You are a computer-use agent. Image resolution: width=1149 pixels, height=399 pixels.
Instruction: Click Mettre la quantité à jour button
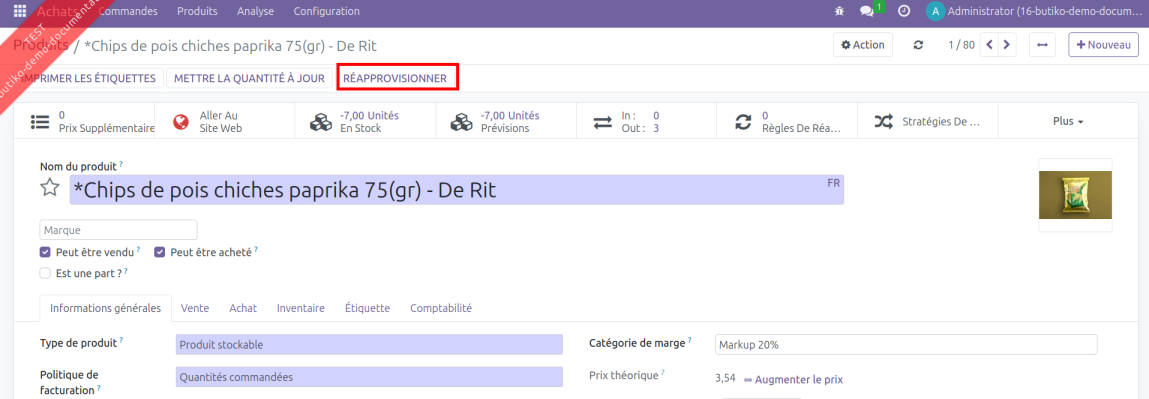click(x=249, y=78)
